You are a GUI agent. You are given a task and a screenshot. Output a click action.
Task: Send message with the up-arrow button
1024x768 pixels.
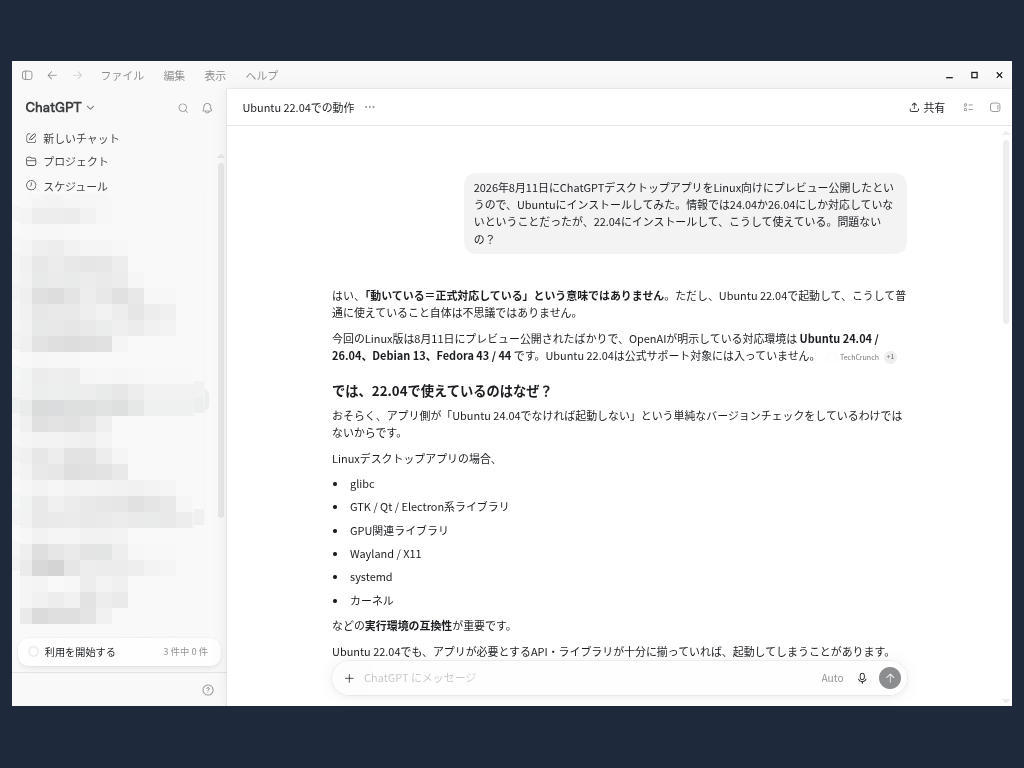click(889, 678)
